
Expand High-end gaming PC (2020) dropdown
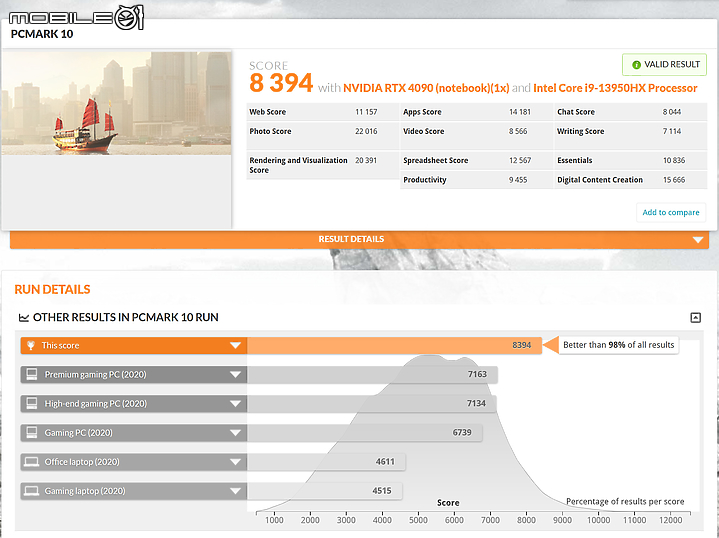[235, 404]
